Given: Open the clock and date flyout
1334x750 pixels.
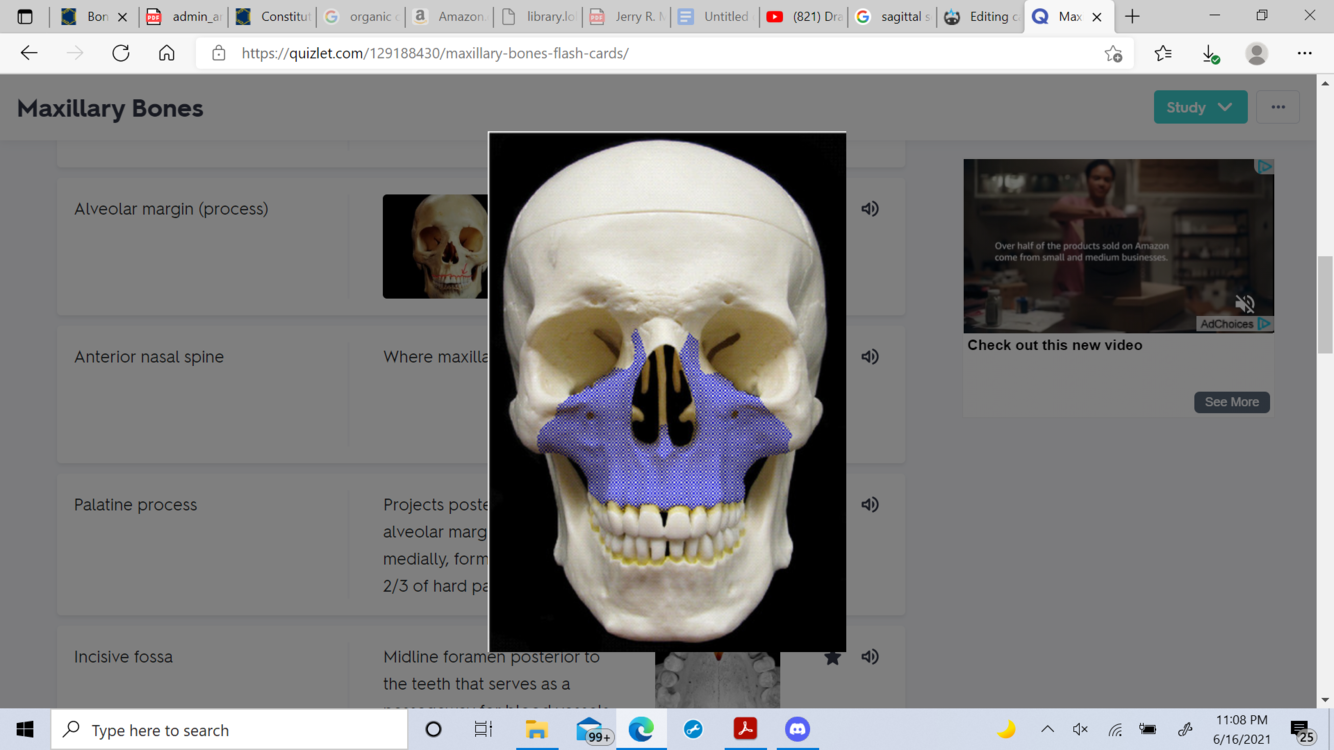Looking at the screenshot, I should 1241,730.
